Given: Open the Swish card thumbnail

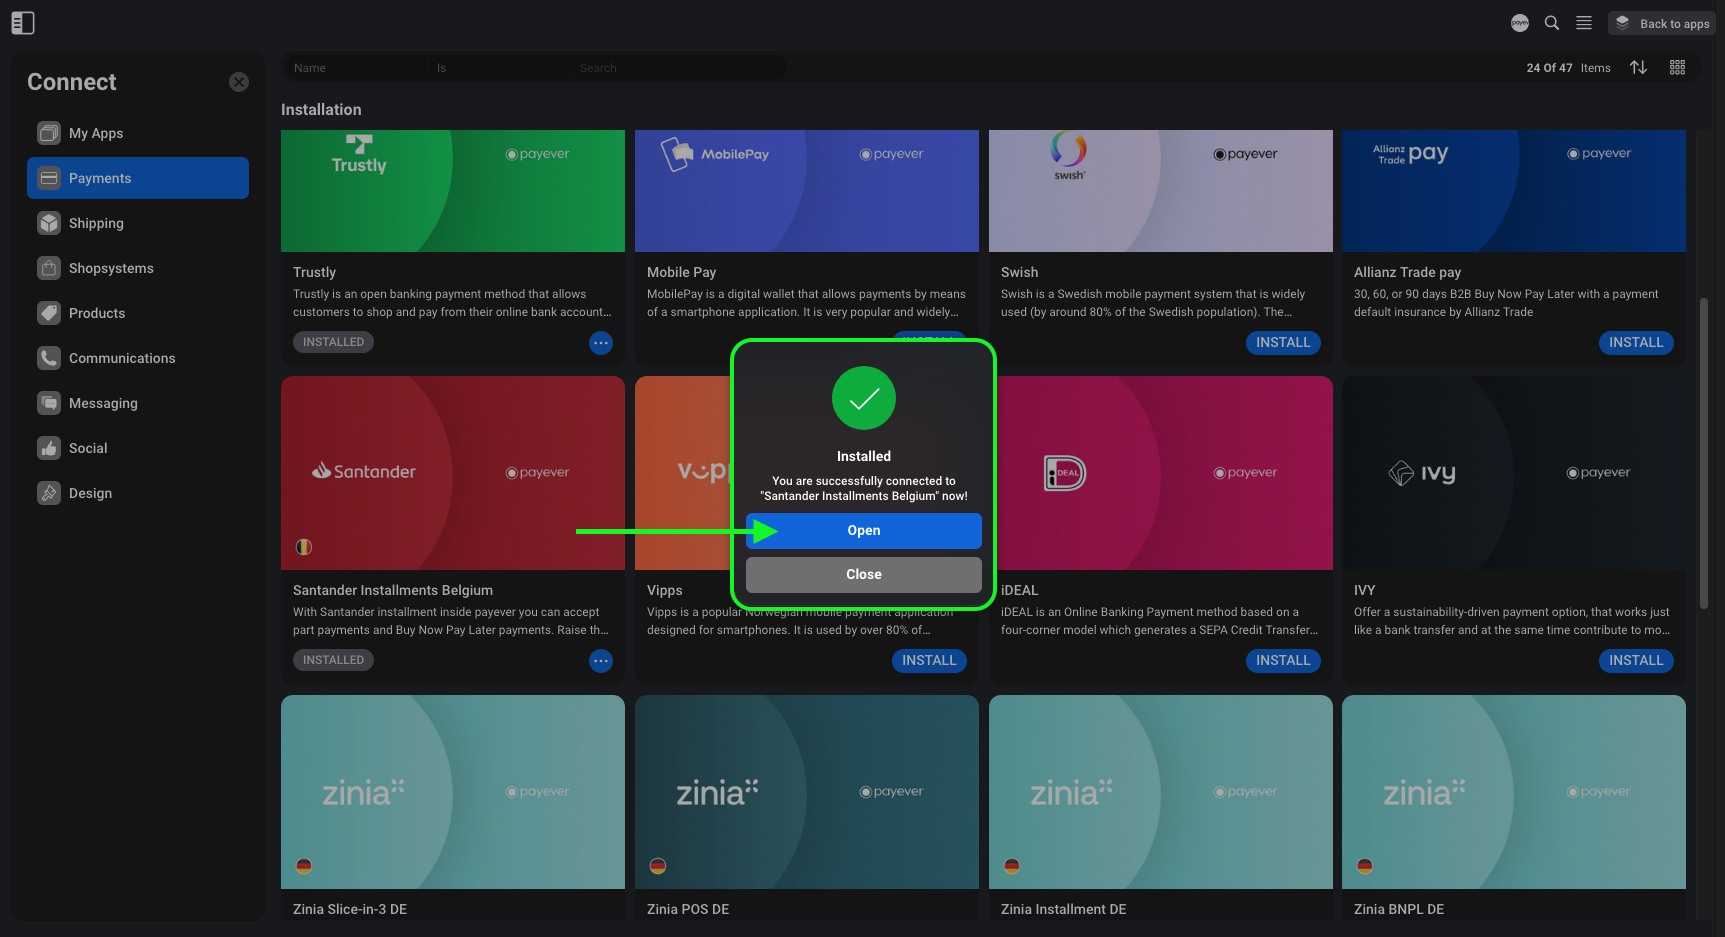Looking at the screenshot, I should pos(1161,191).
